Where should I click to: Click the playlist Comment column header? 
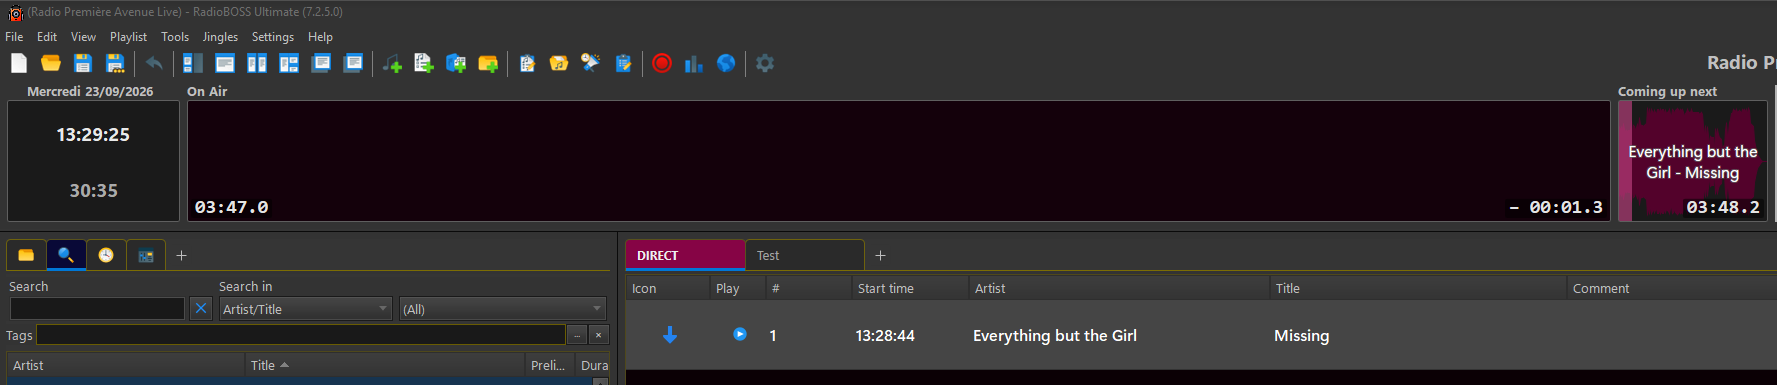click(1671, 288)
